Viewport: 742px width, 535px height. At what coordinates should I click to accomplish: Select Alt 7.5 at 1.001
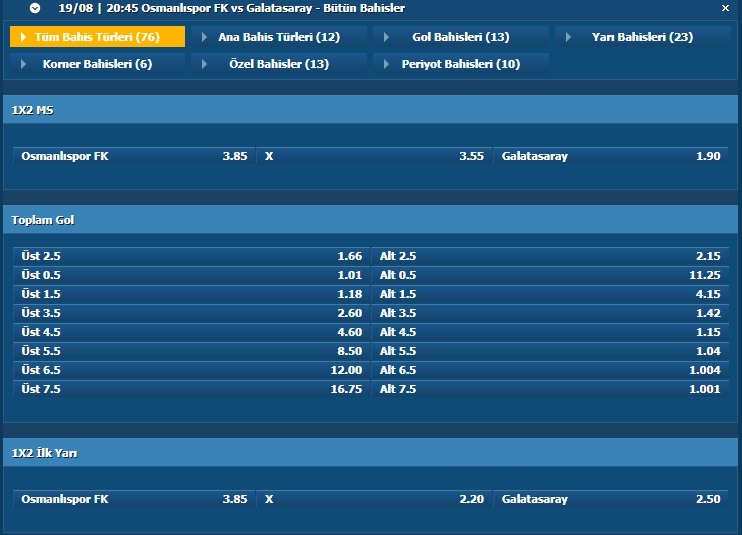[x=550, y=388]
